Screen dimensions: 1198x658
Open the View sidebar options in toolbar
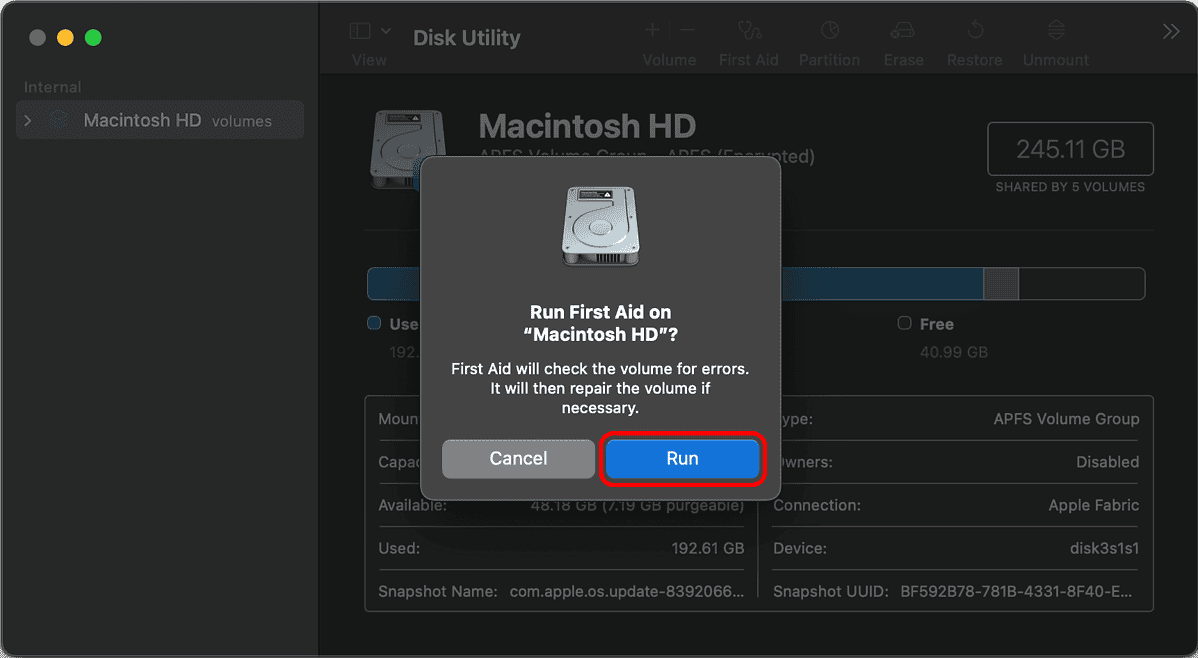point(385,31)
